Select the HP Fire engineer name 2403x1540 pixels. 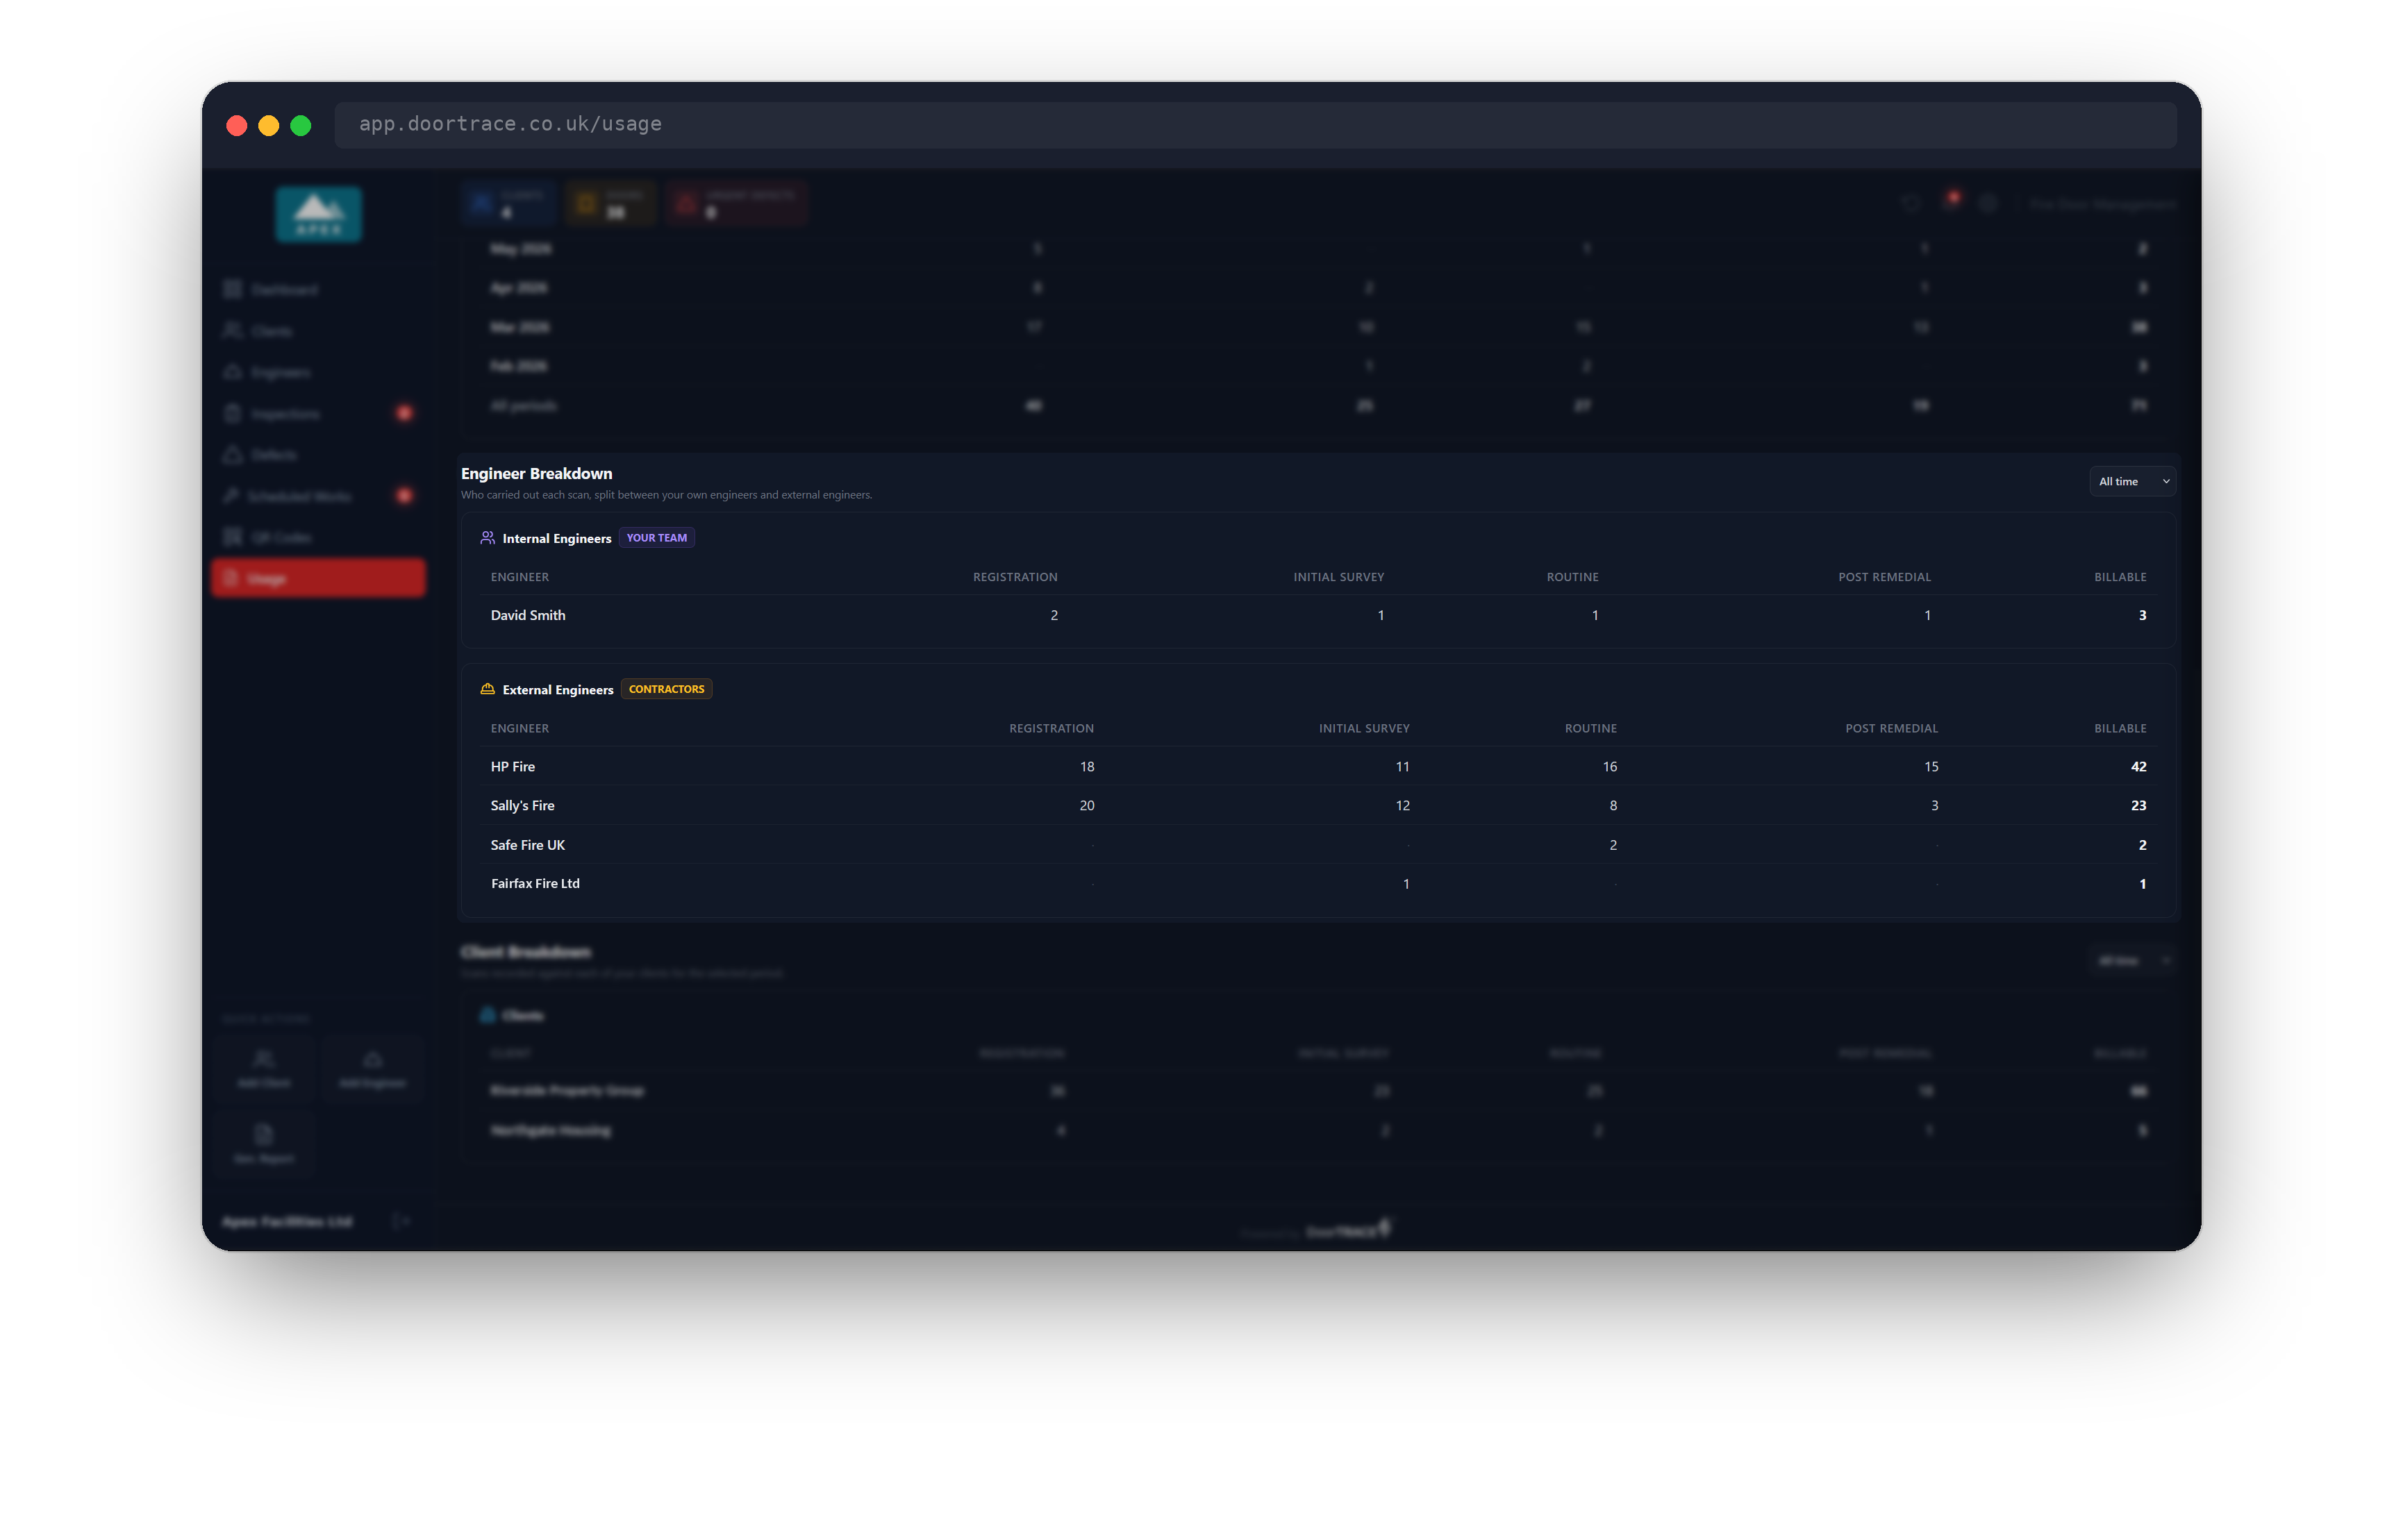pyautogui.click(x=513, y=766)
